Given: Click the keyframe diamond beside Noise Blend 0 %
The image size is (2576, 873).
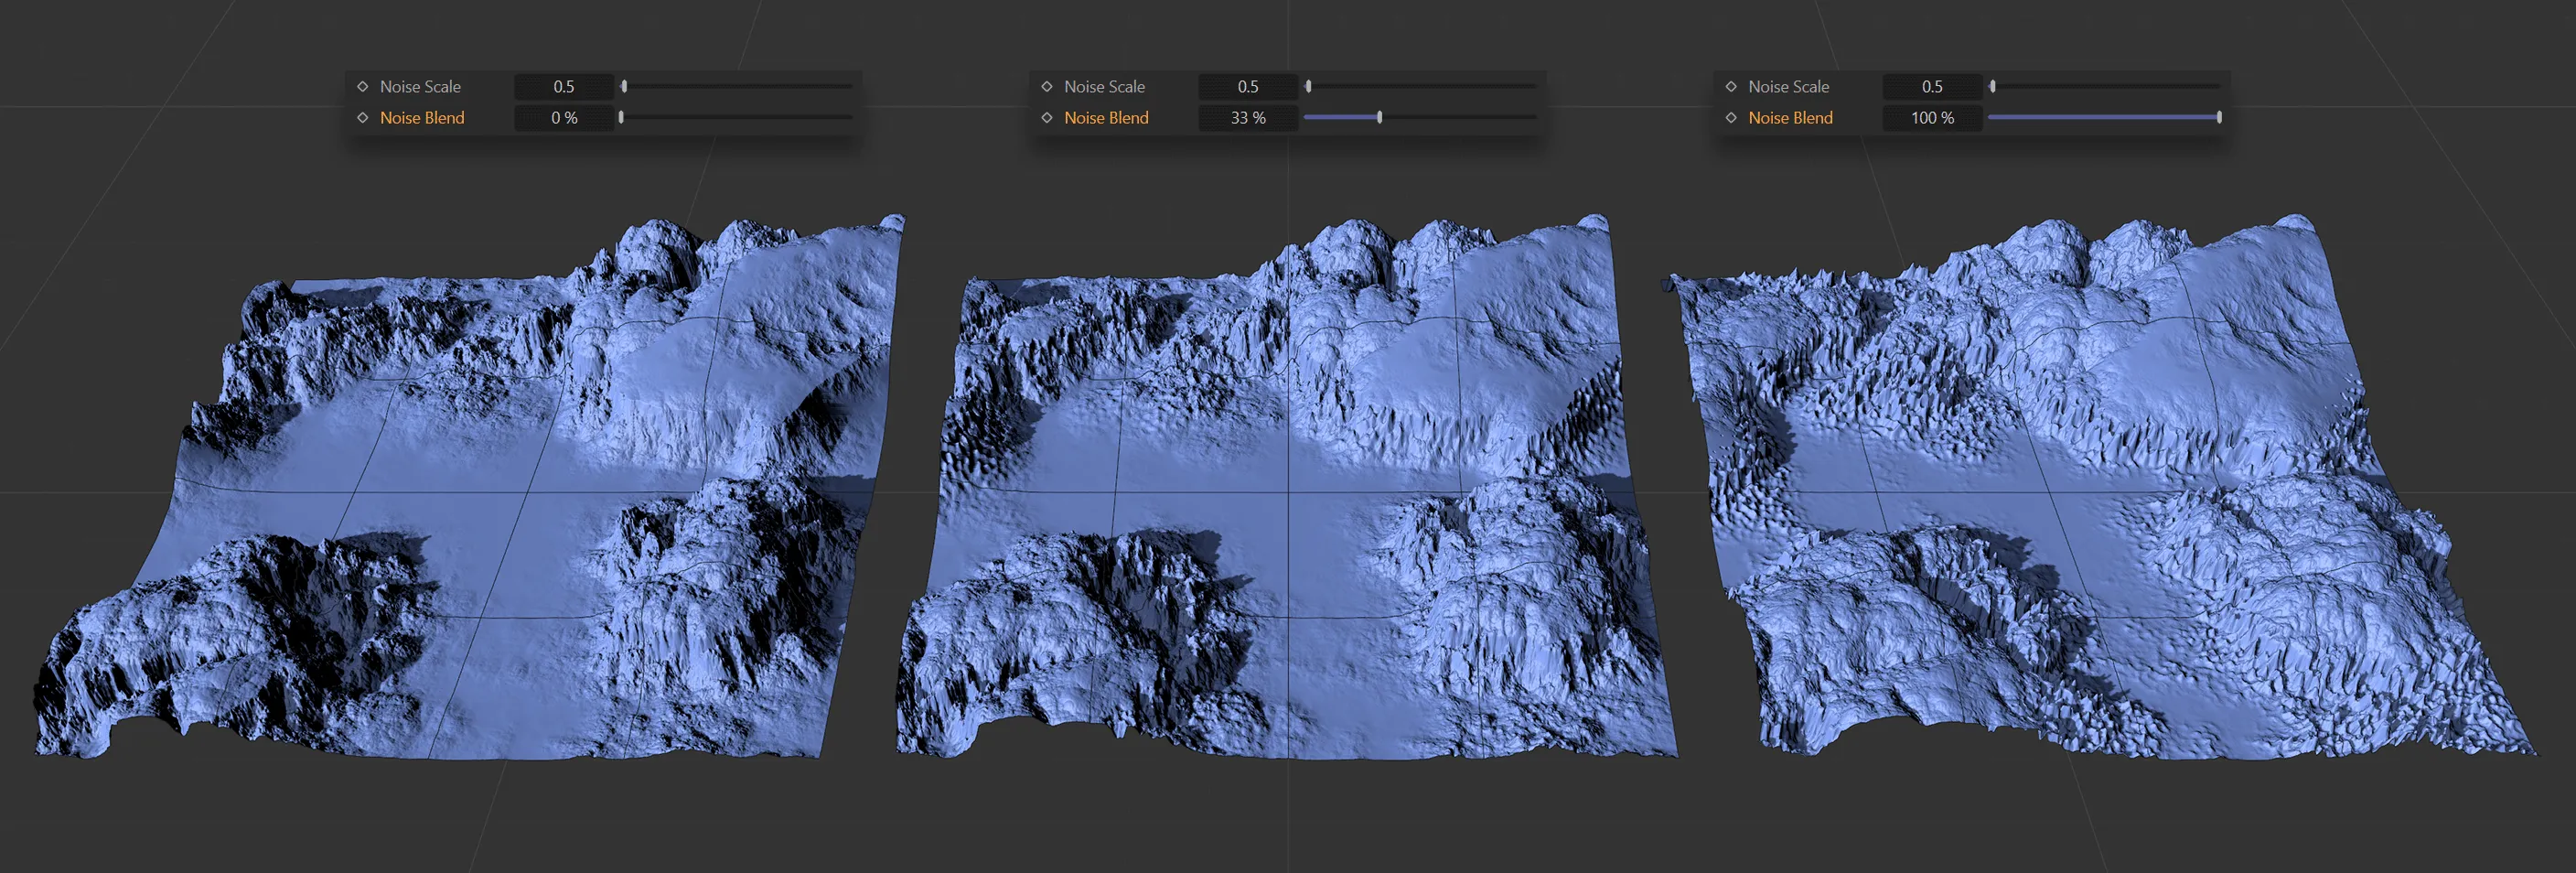Looking at the screenshot, I should (363, 118).
